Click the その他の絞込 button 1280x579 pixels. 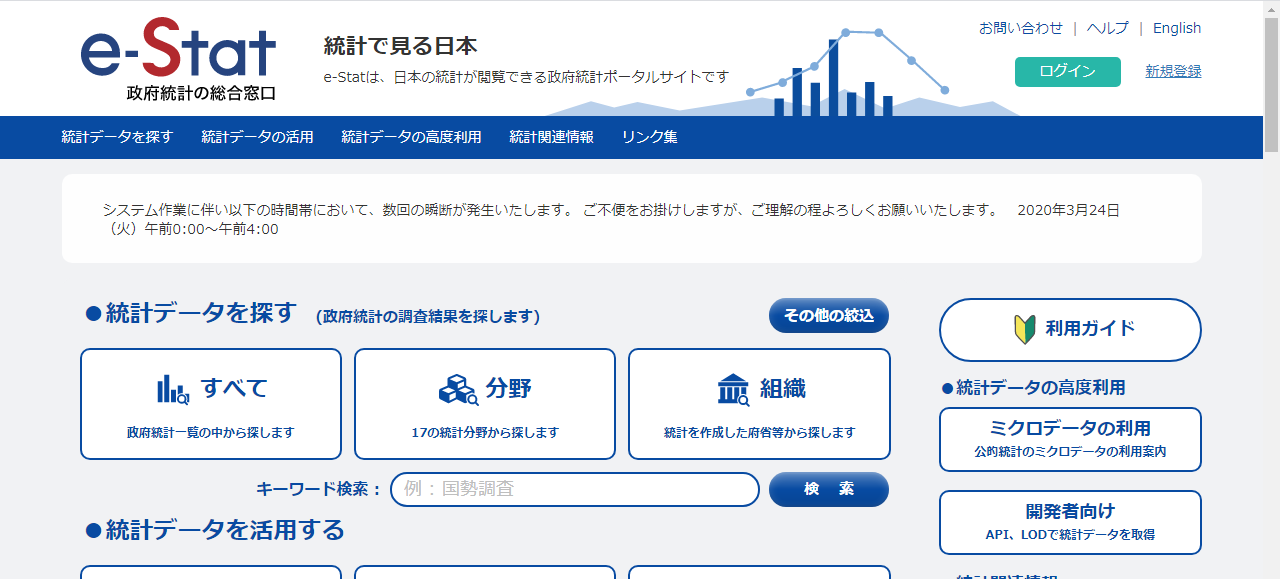[828, 315]
